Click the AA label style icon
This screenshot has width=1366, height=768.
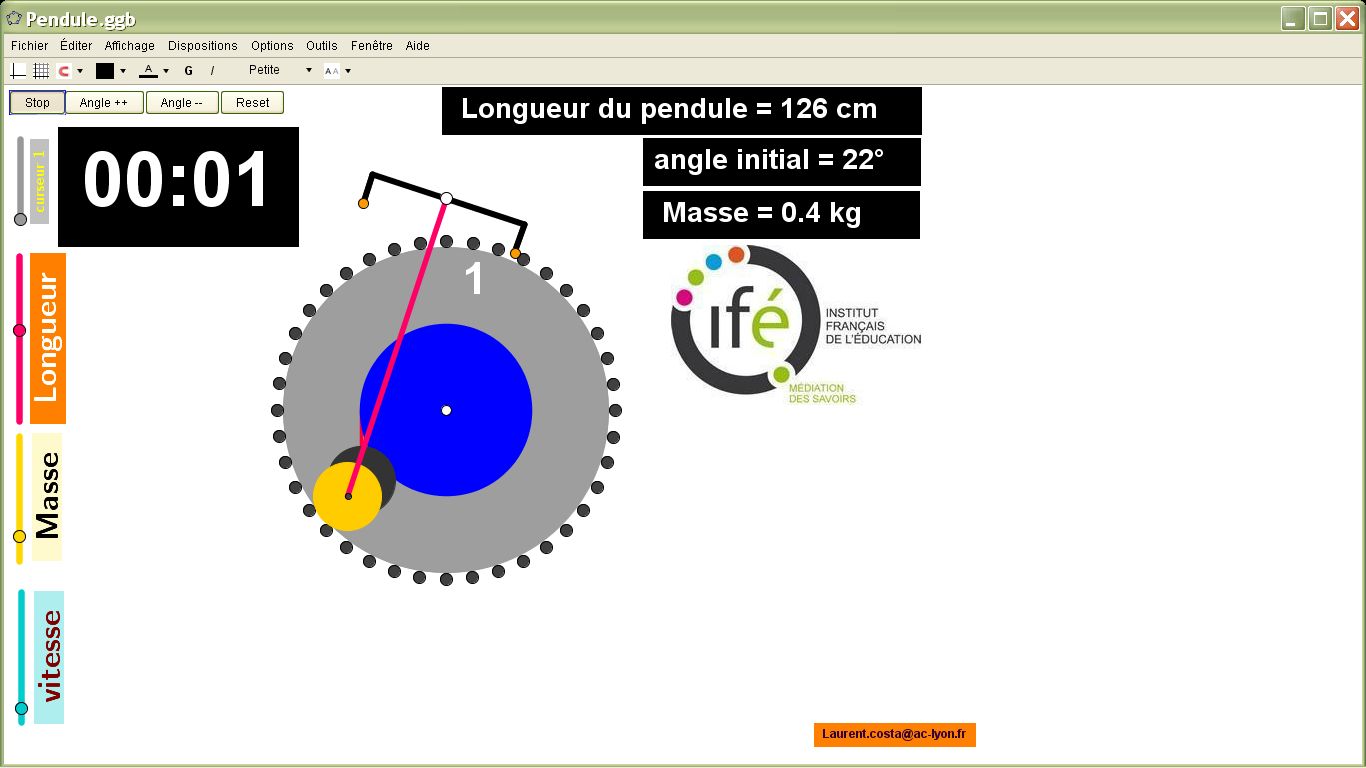332,71
